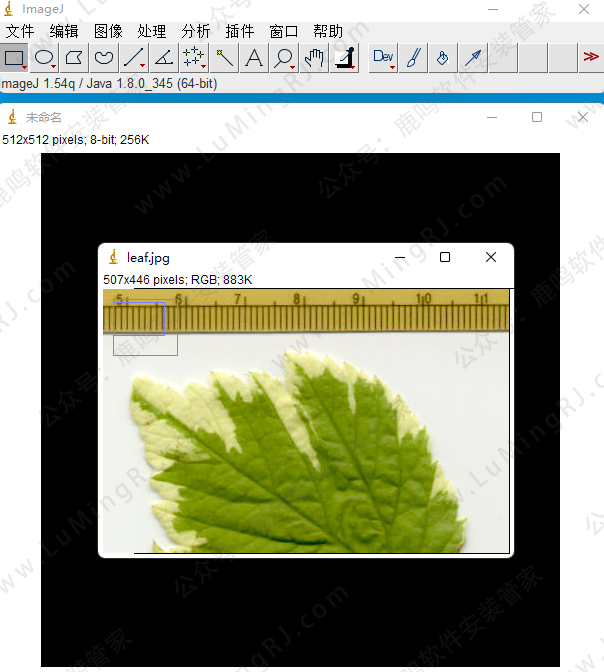Open the 文件 (File) menu
The height and width of the screenshot is (672, 604).
pos(20,31)
